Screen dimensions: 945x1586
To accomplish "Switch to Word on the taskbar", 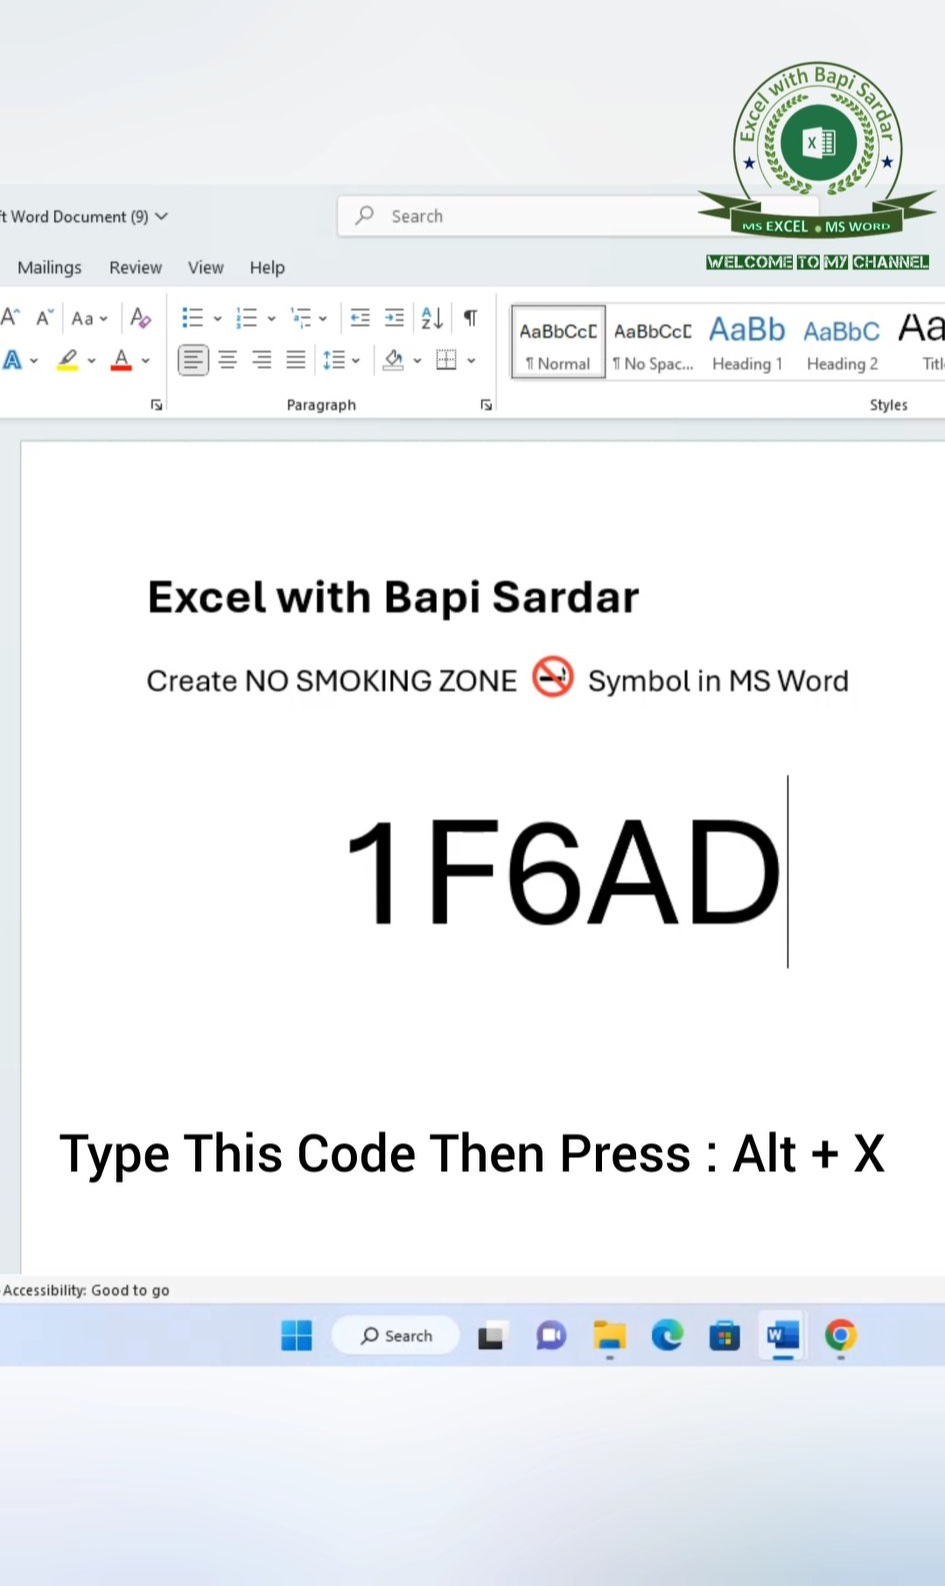I will (783, 1336).
